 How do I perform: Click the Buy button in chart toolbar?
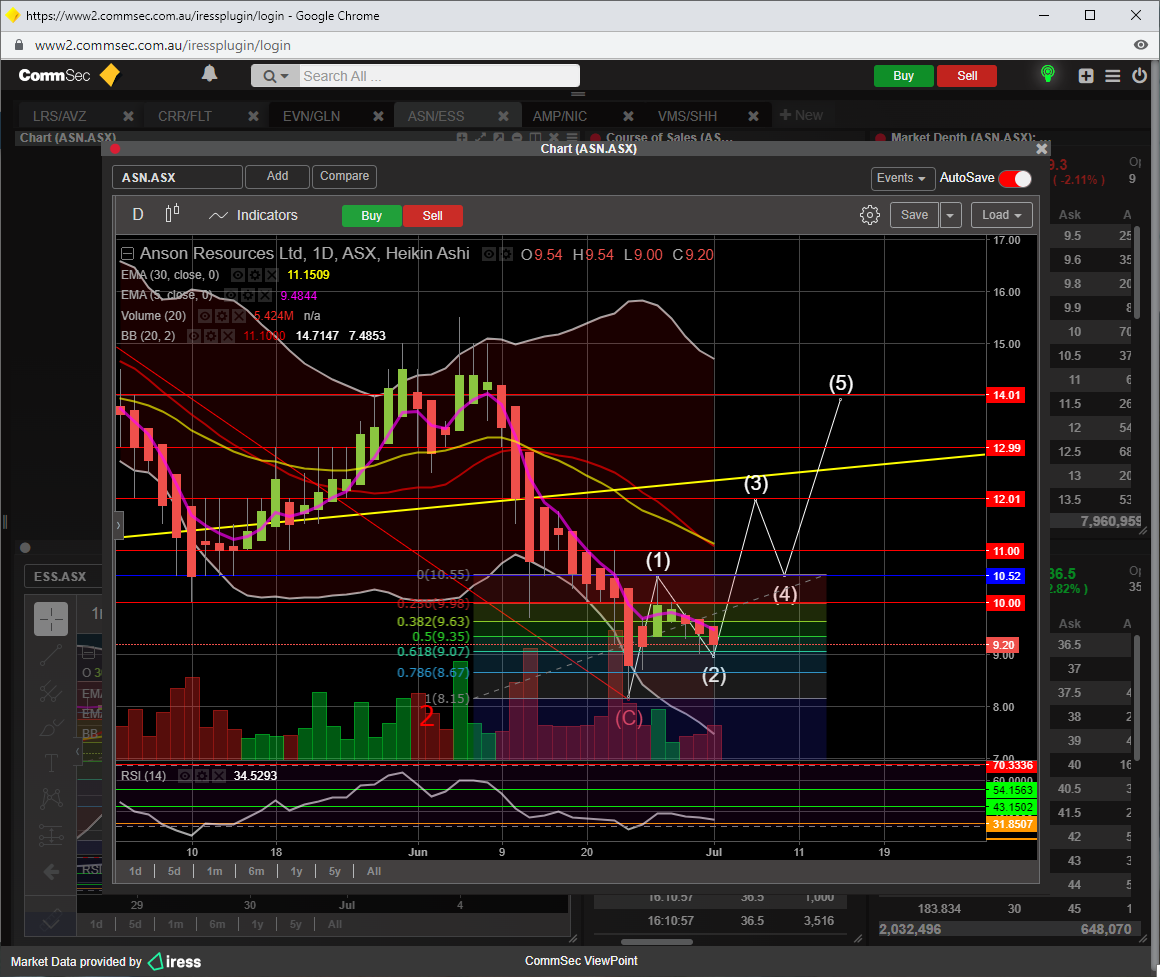[x=371, y=216]
